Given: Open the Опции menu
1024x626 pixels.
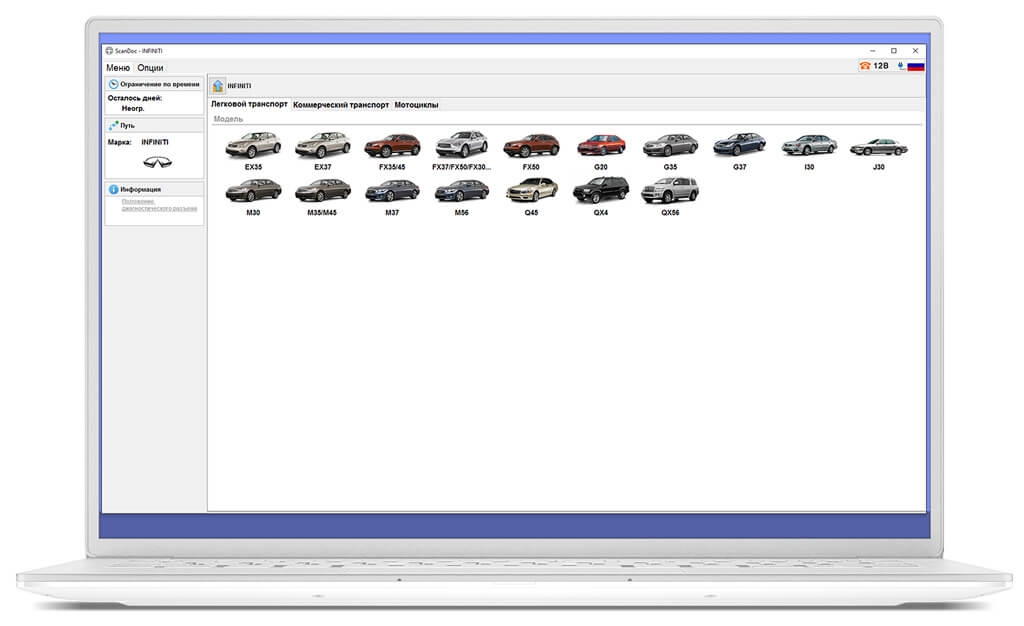Looking at the screenshot, I should (x=150, y=67).
